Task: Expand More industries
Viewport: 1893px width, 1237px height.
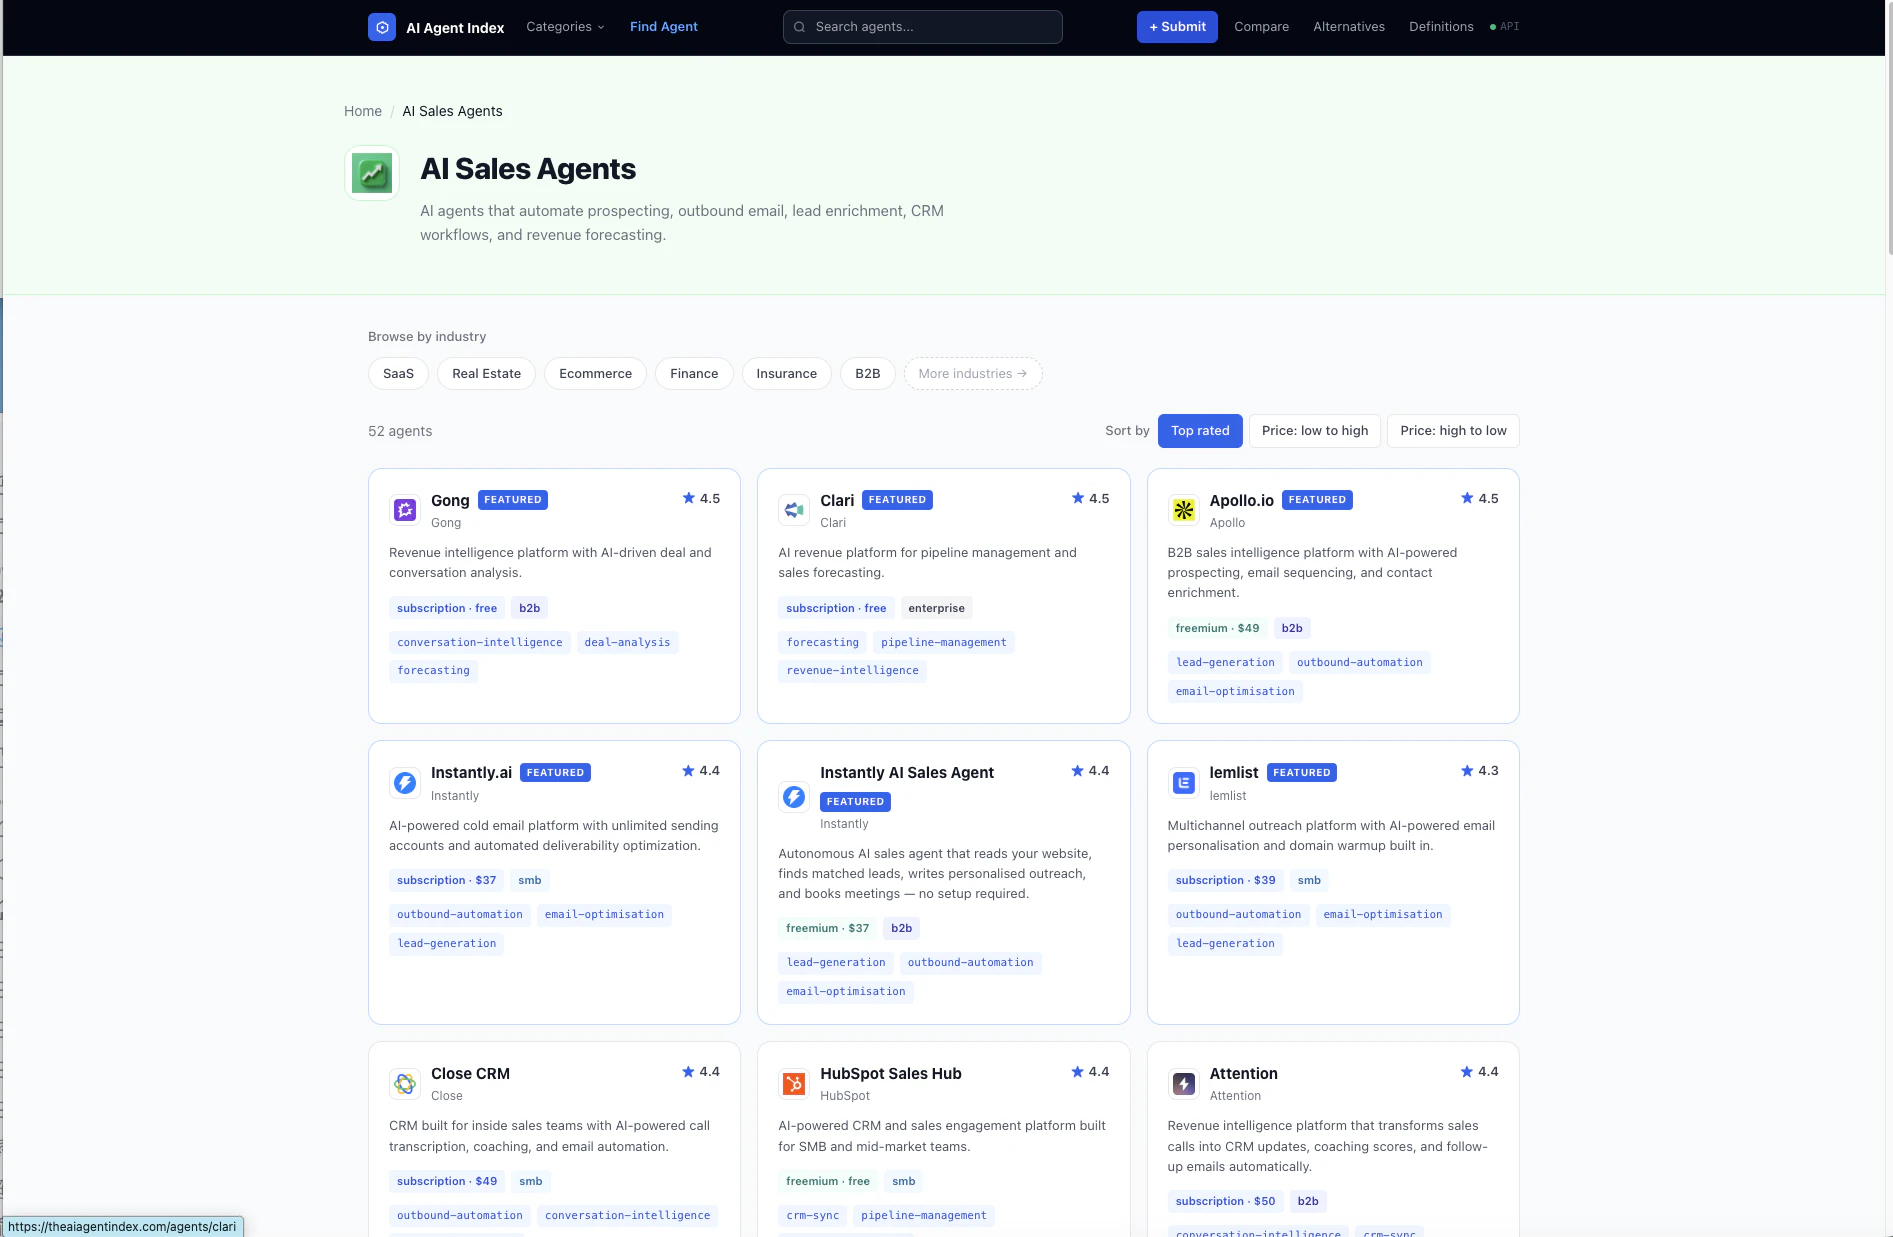Action: (971, 373)
